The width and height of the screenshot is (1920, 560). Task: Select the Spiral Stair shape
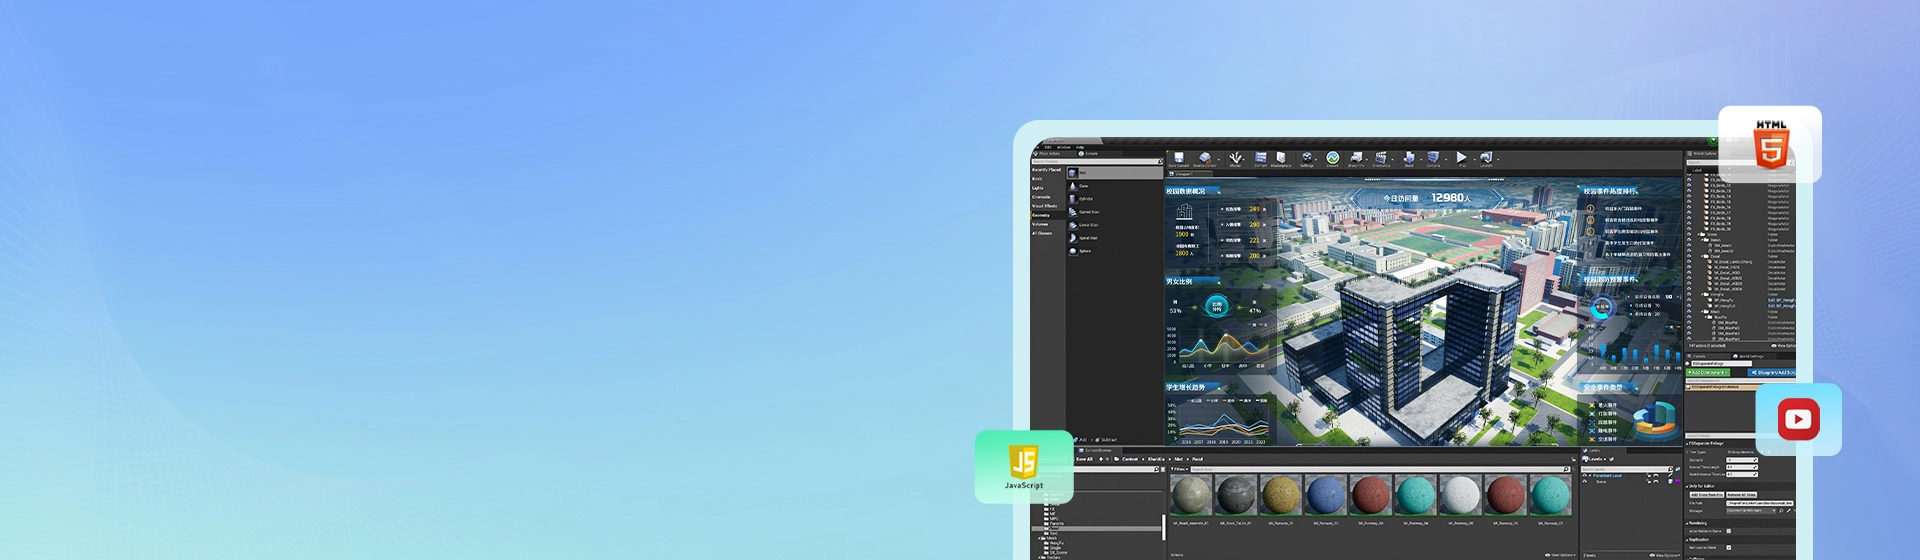pos(1089,238)
